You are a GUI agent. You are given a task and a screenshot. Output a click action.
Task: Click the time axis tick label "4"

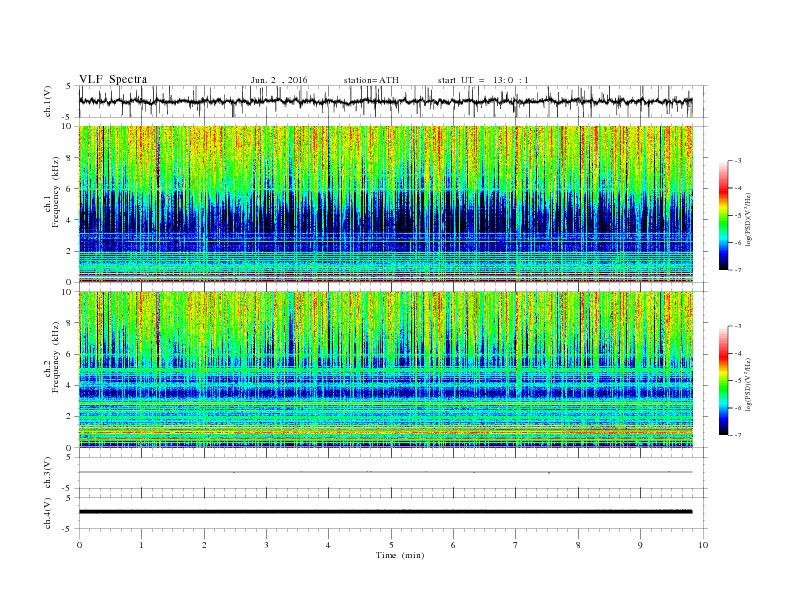328,545
